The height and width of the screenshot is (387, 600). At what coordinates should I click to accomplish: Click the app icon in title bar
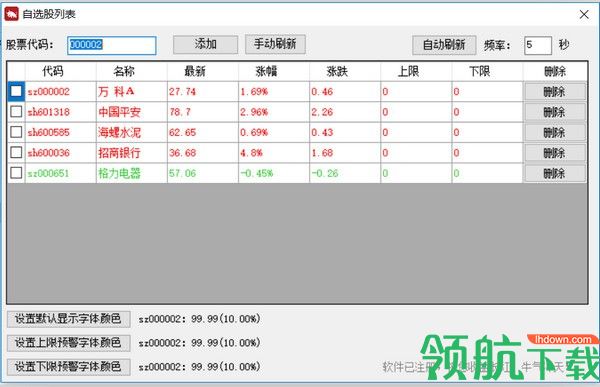click(x=11, y=15)
